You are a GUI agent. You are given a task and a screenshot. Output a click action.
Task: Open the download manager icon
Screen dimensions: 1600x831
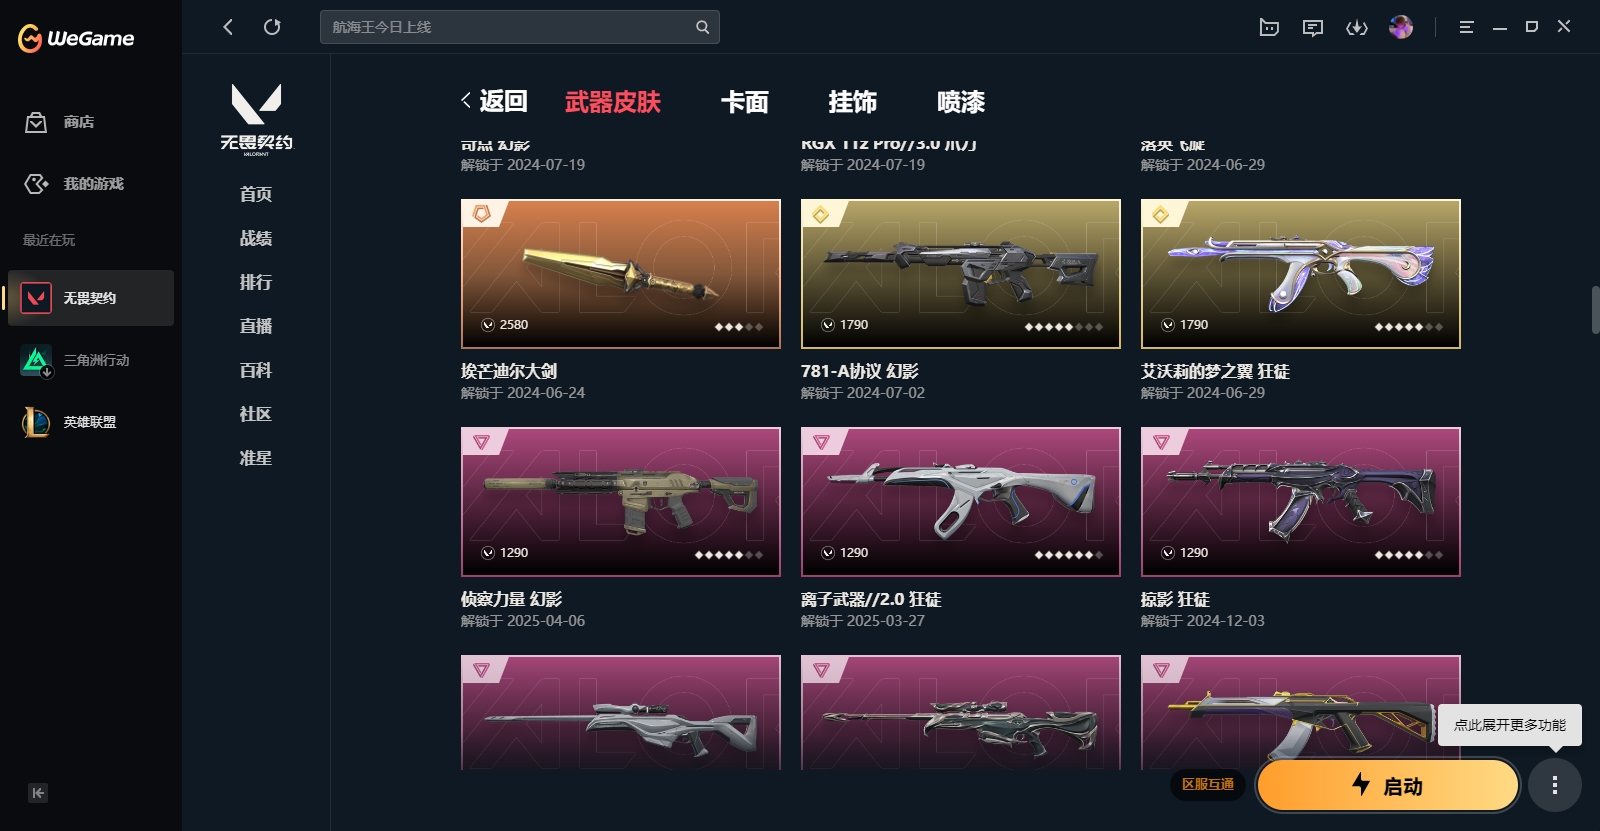[1357, 27]
